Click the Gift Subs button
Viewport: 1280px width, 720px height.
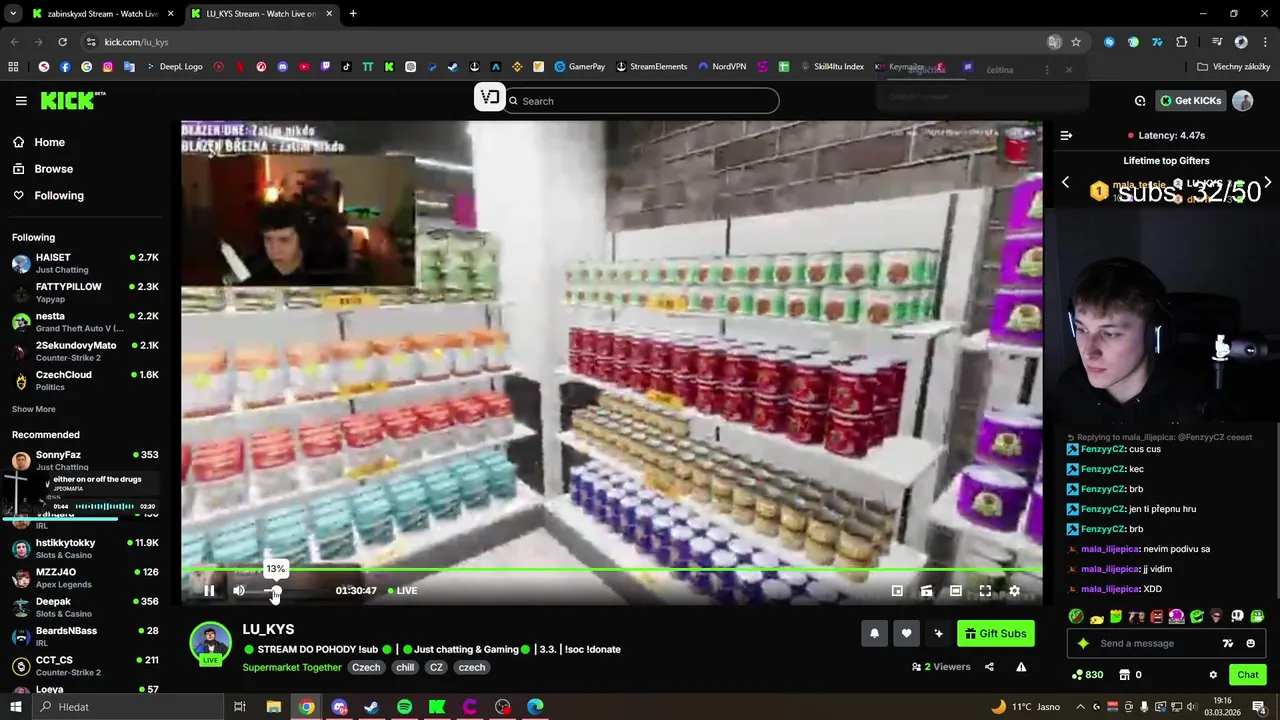coord(996,633)
